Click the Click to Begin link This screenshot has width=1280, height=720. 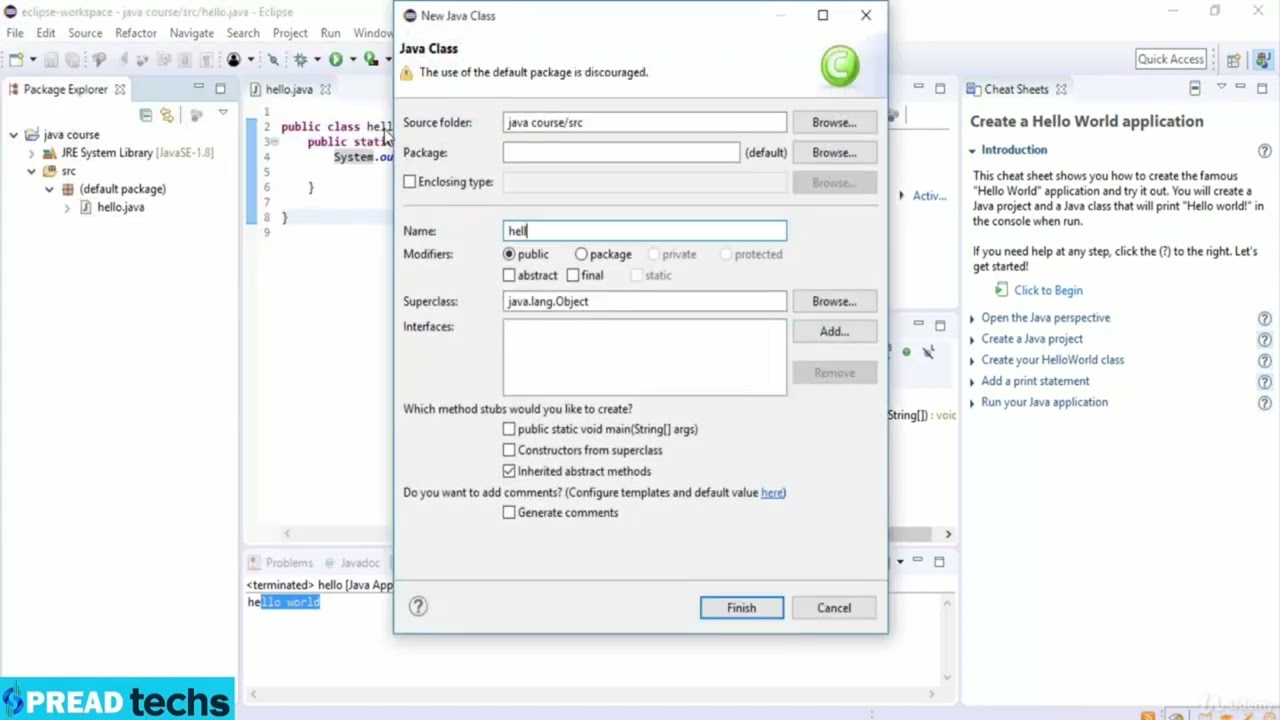[x=1048, y=290]
